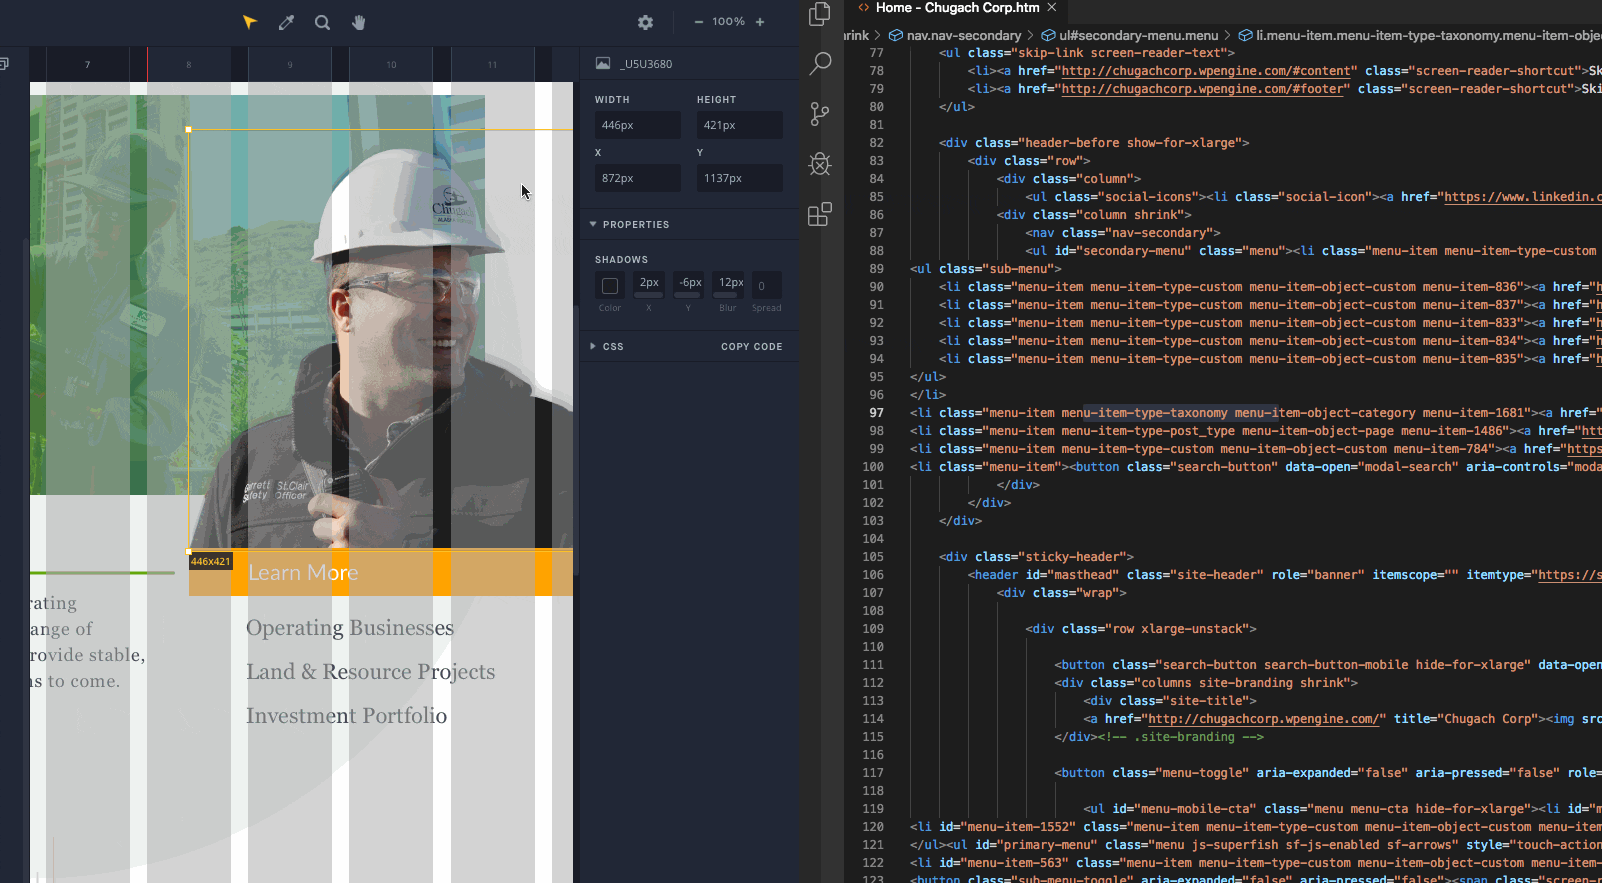Select the arrow pointer tool
The image size is (1602, 883).
pos(250,22)
